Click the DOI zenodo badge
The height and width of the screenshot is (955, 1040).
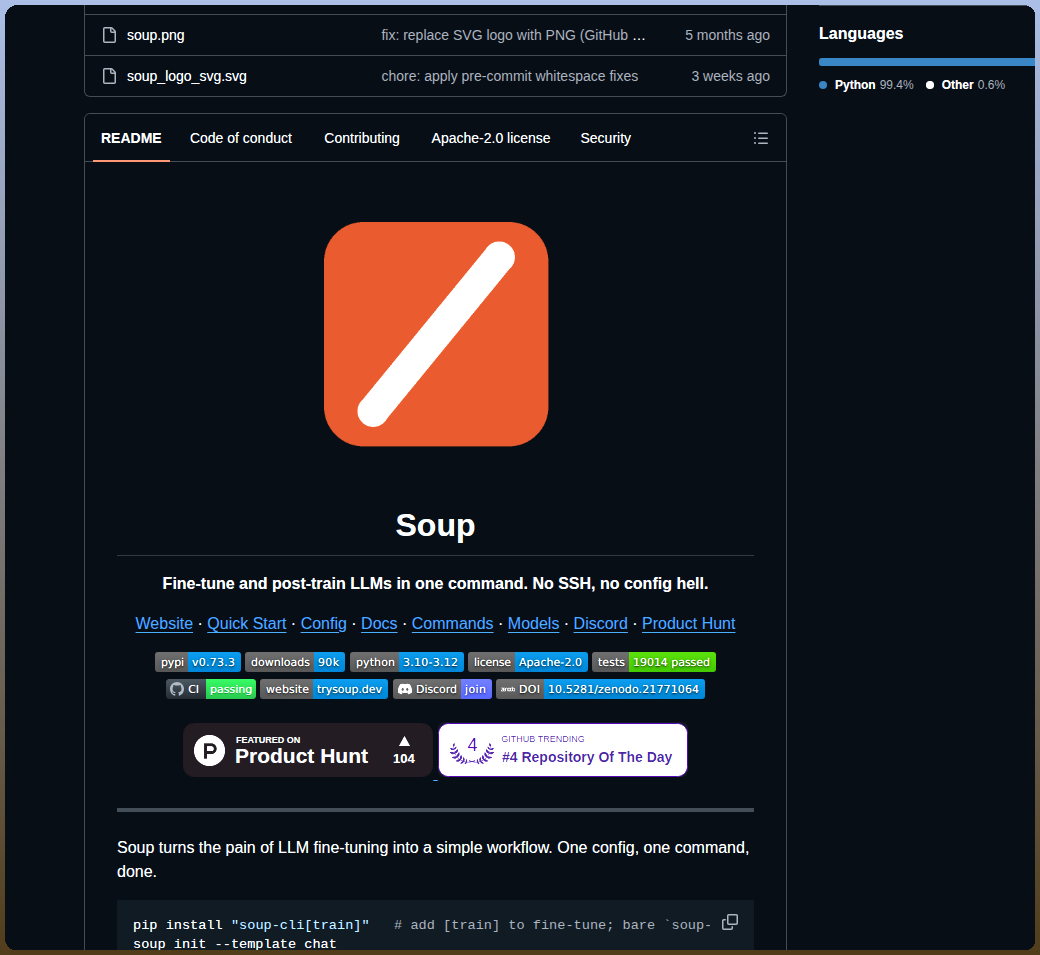pyautogui.click(x=600, y=689)
